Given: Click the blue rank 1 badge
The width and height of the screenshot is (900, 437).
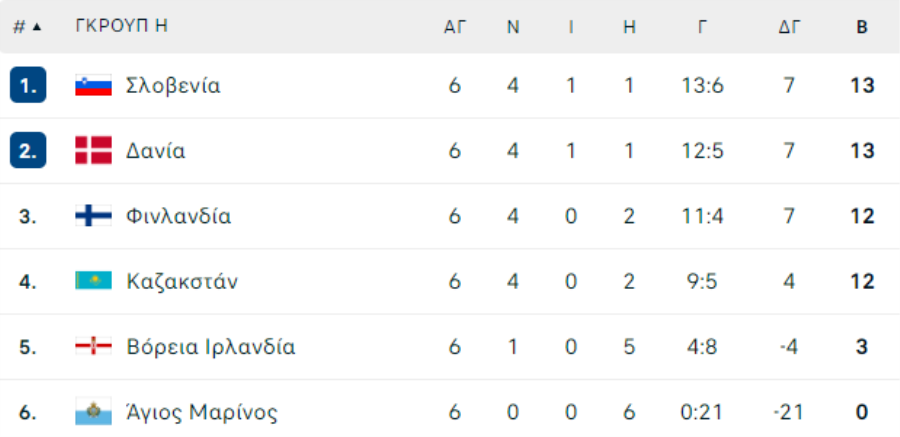Looking at the screenshot, I should [28, 85].
